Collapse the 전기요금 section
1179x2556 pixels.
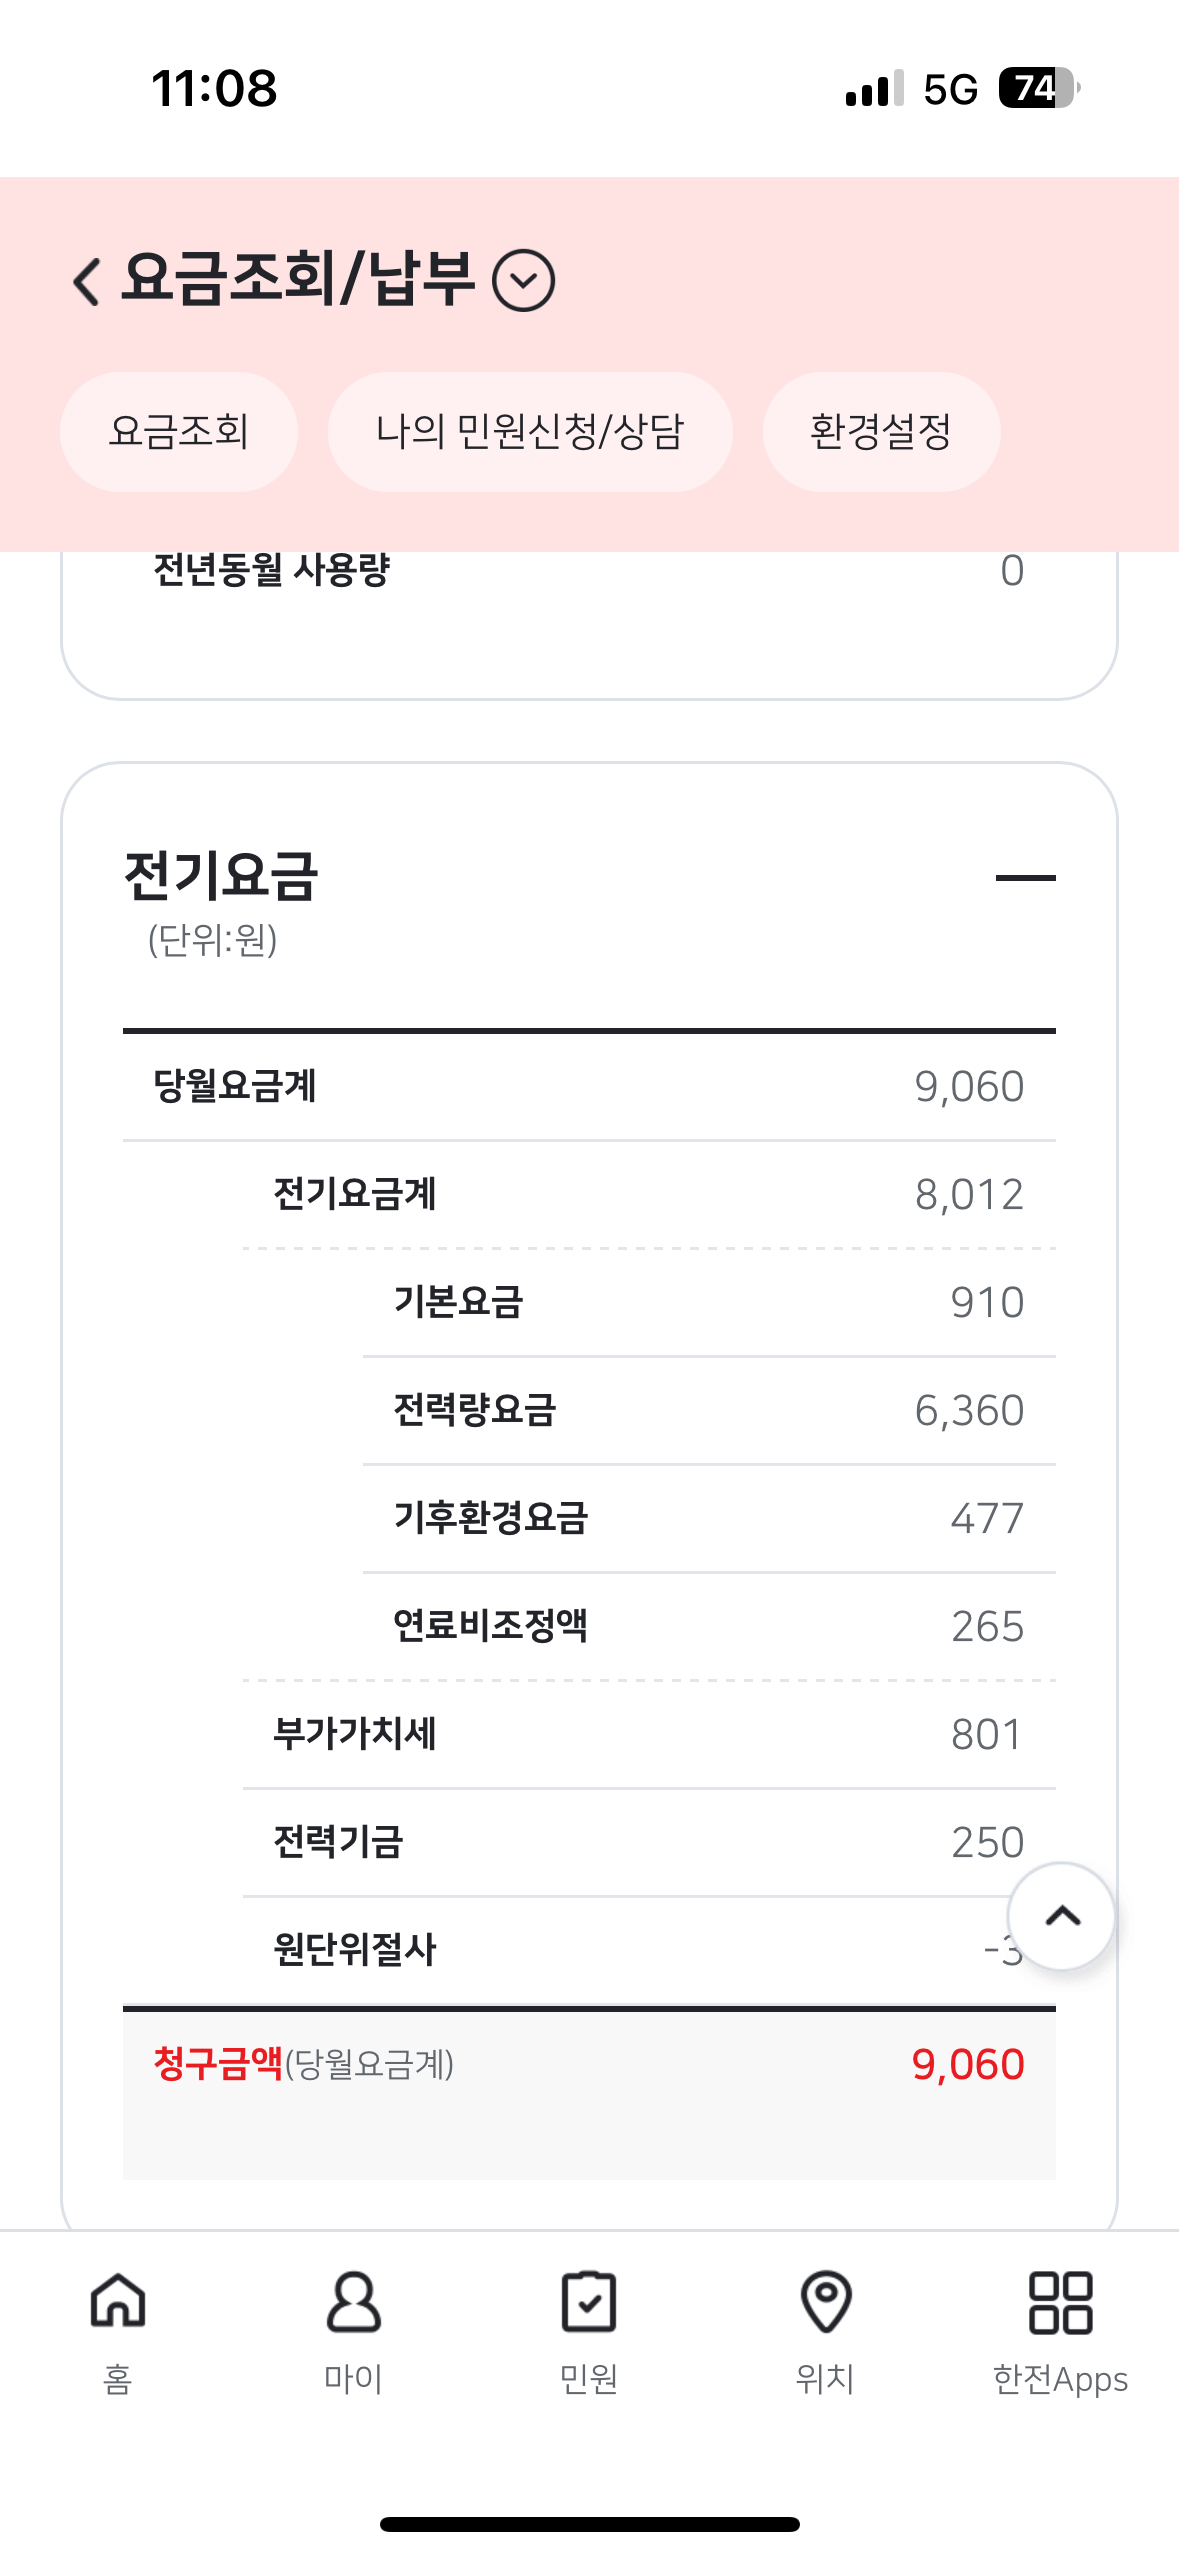pos(1025,877)
